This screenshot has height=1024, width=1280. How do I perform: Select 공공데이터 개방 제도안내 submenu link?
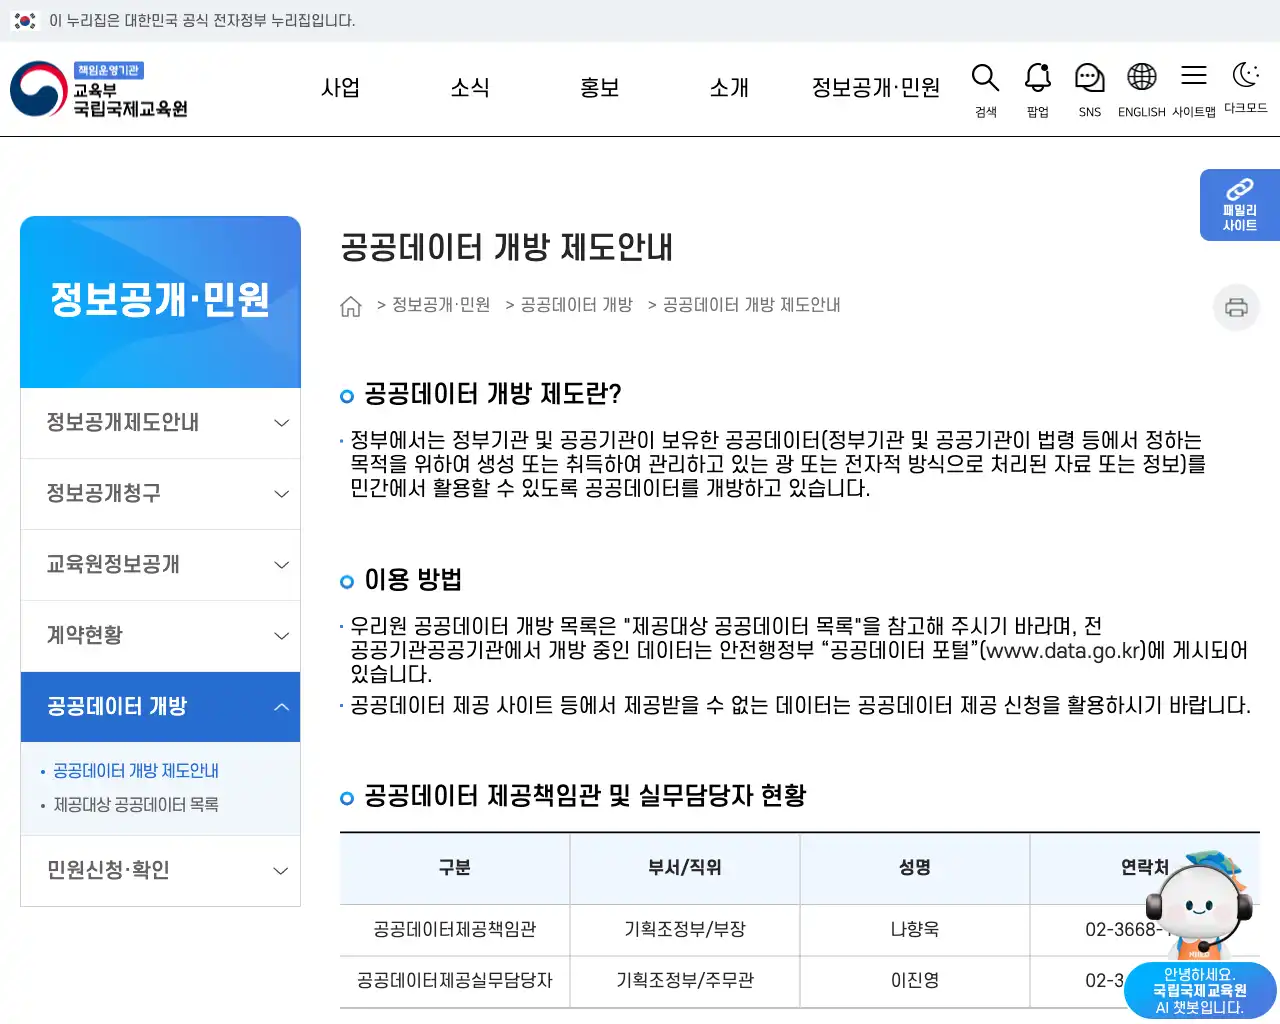(x=136, y=771)
